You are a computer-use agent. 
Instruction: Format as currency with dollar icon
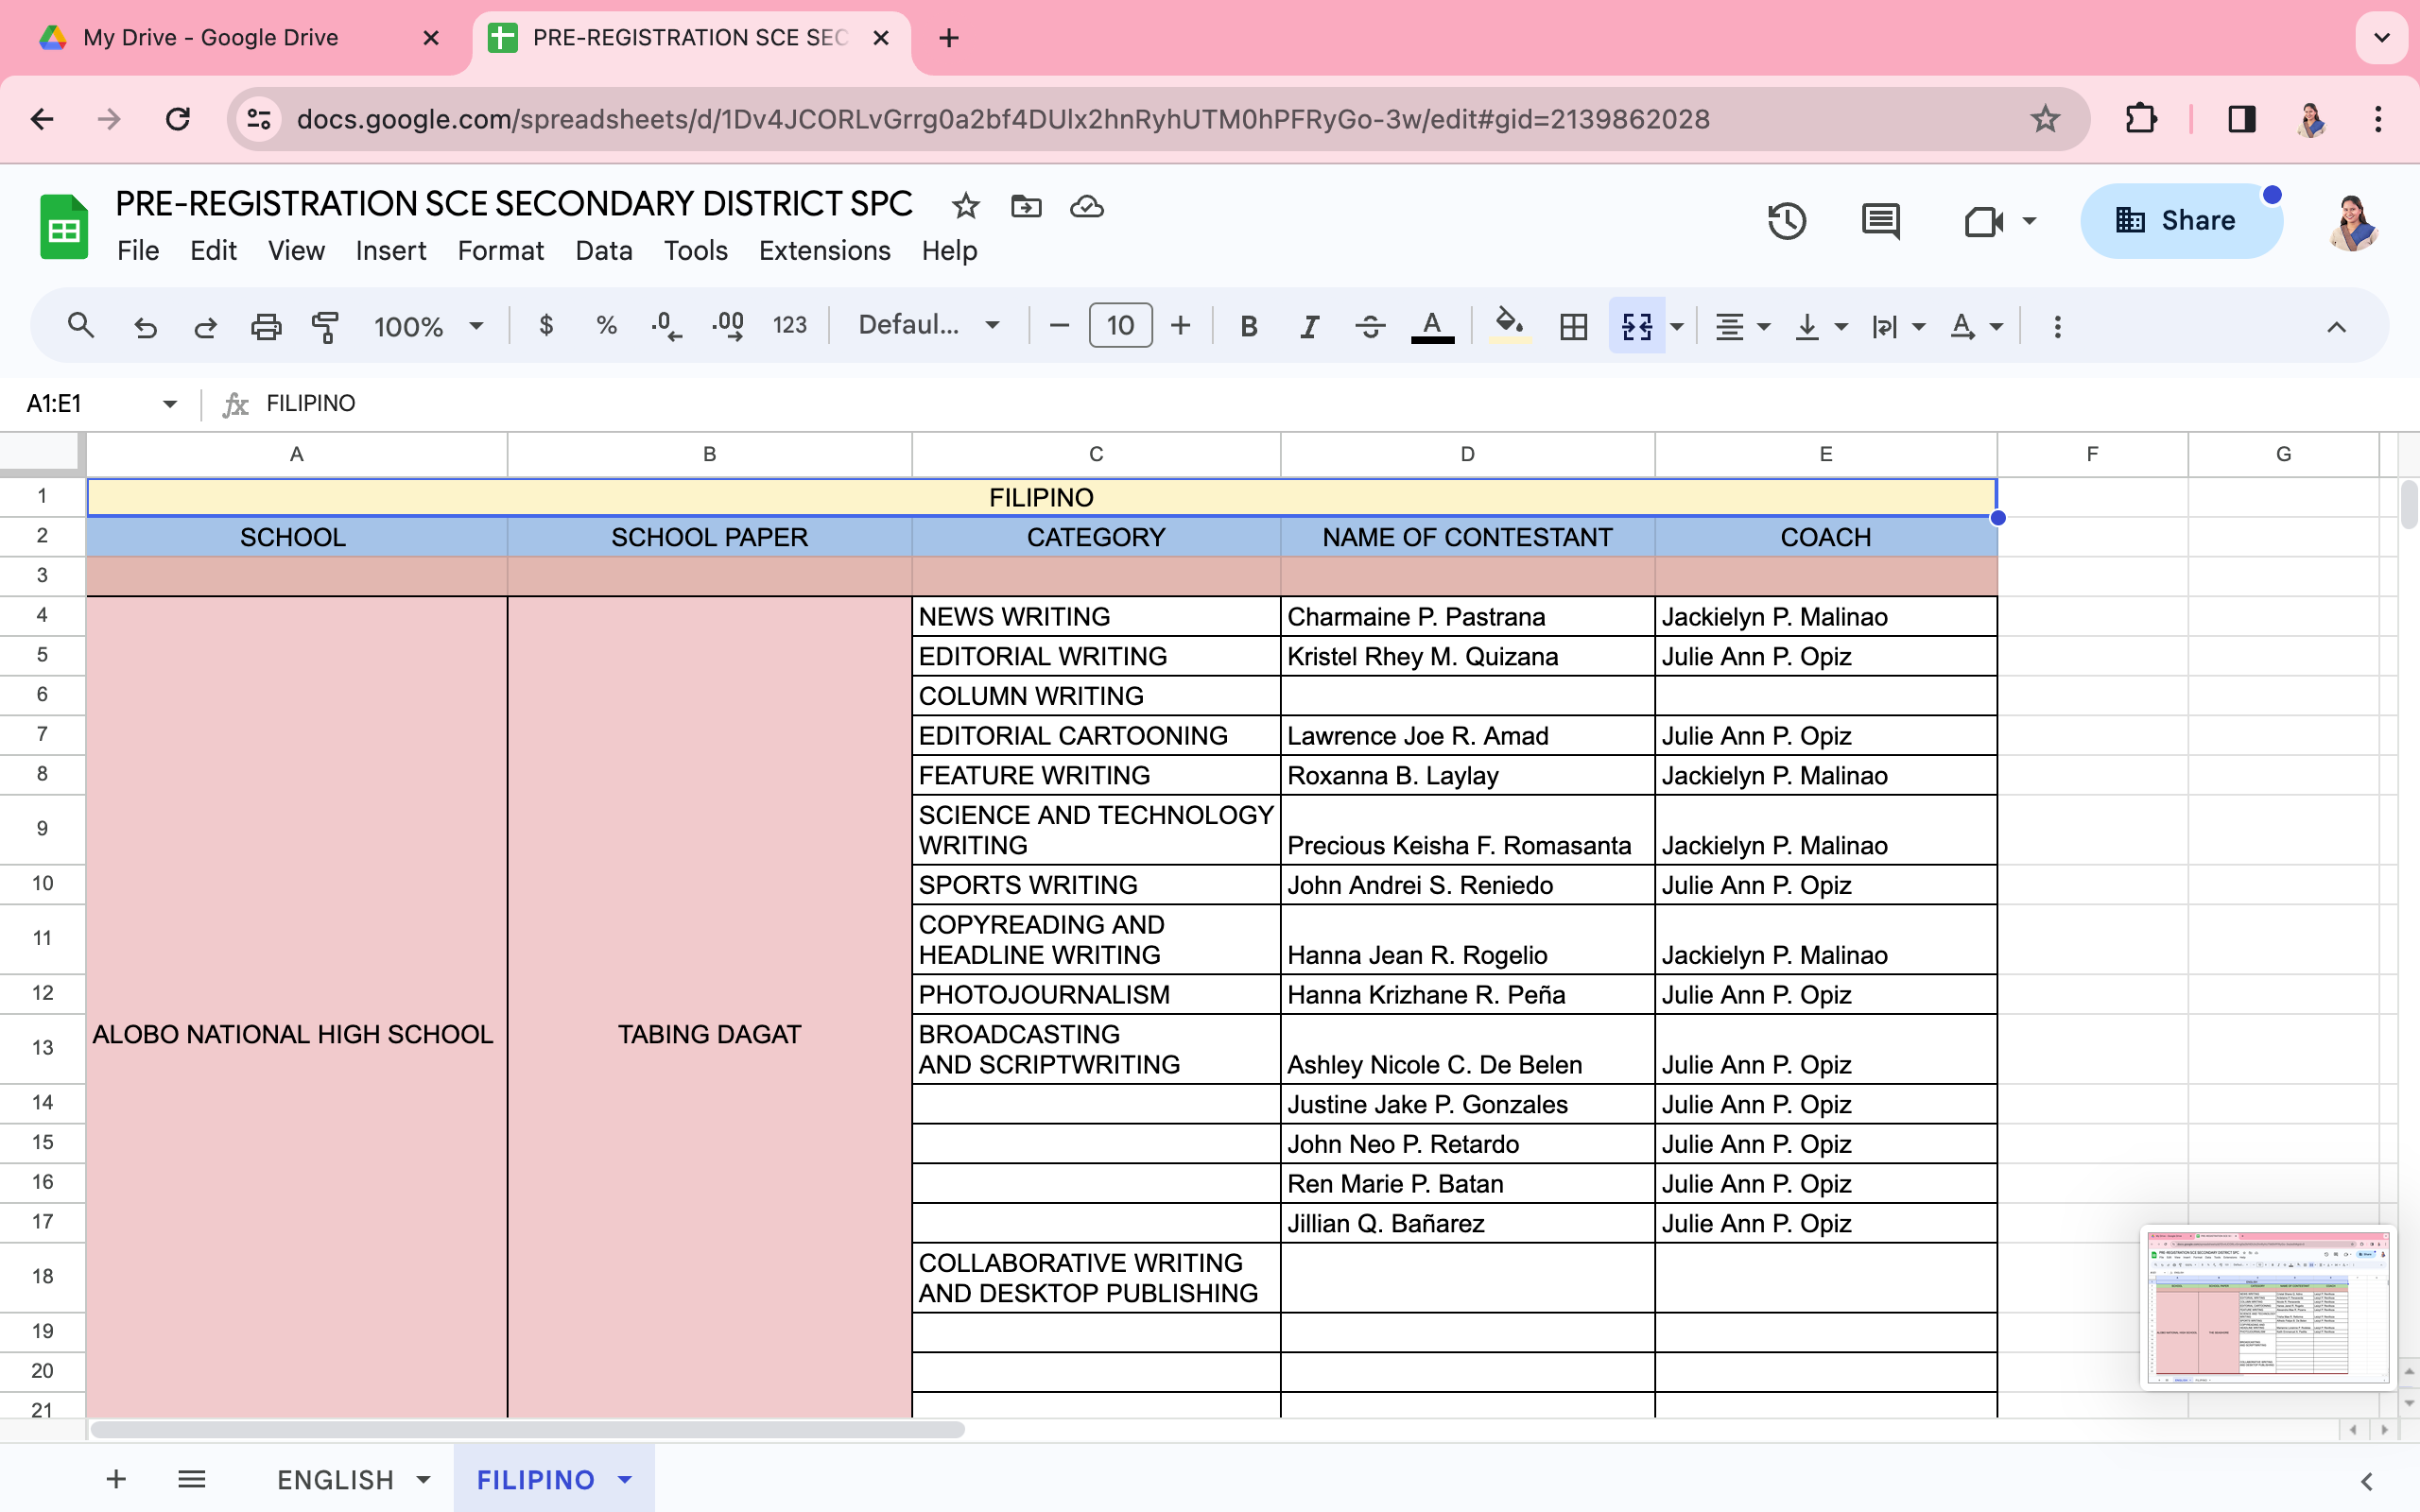(x=546, y=325)
